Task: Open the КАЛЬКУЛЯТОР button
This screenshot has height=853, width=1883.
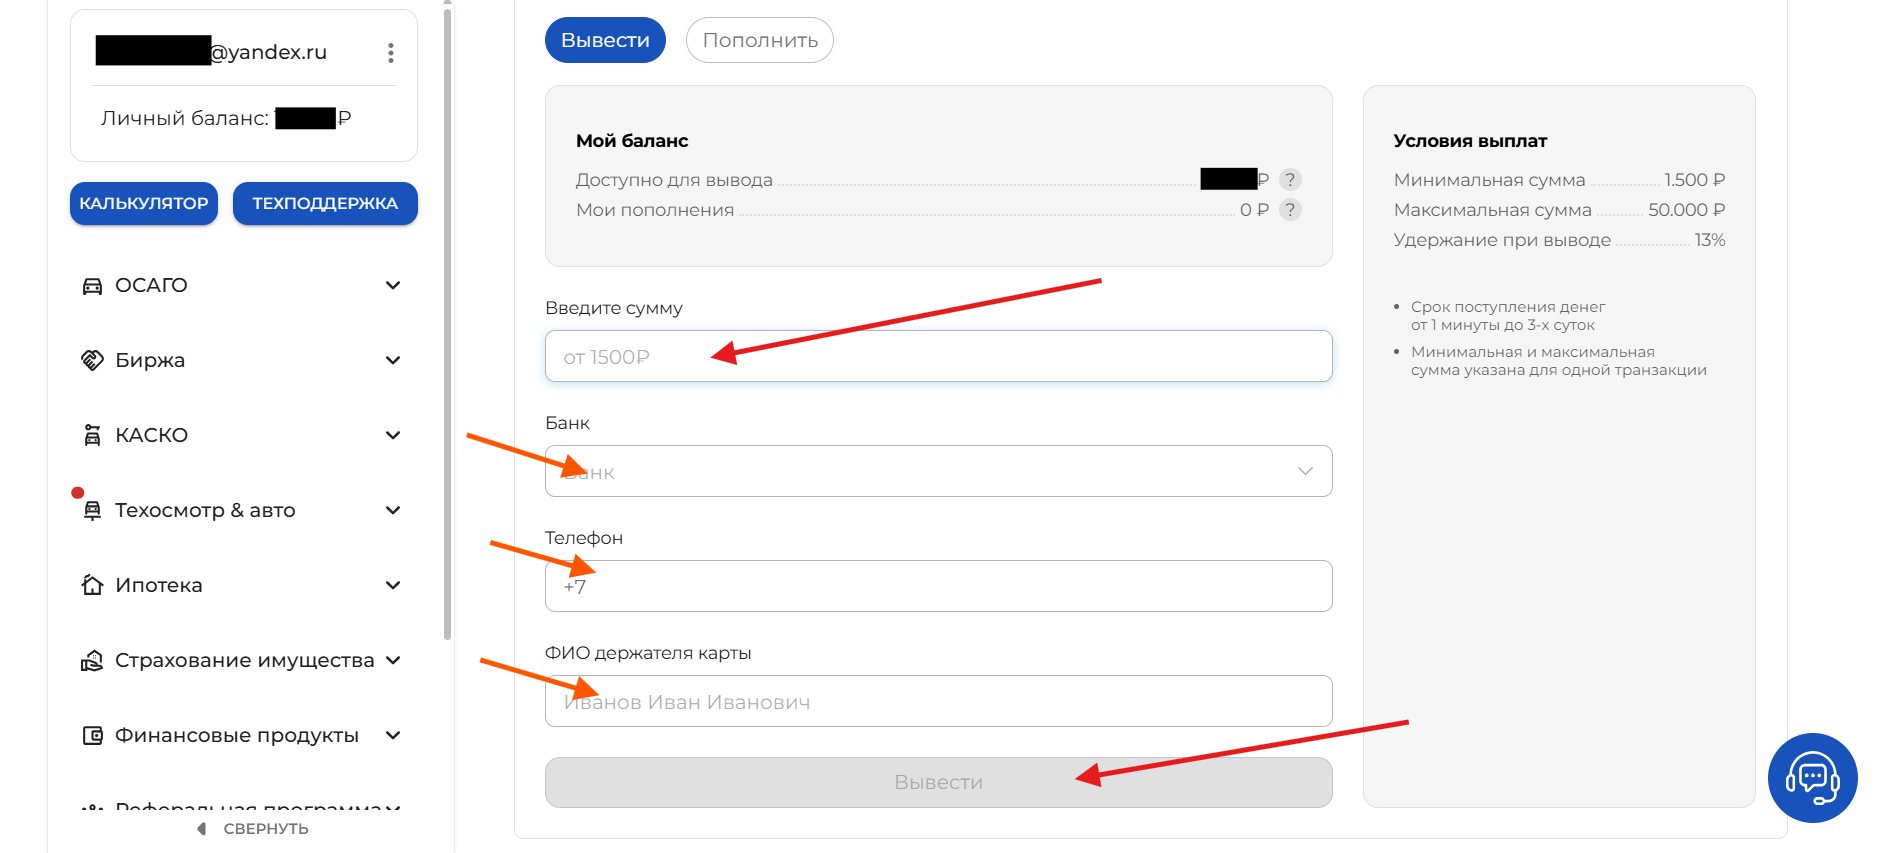Action: pyautogui.click(x=144, y=204)
